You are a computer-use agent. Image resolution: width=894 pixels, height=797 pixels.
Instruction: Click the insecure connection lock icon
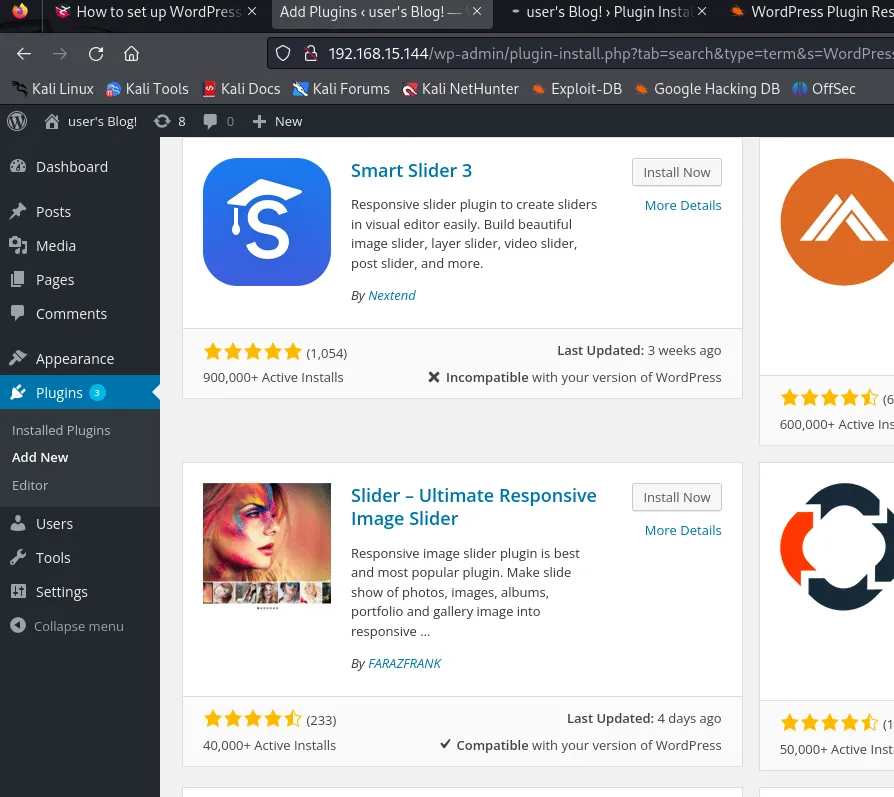pyautogui.click(x=311, y=54)
